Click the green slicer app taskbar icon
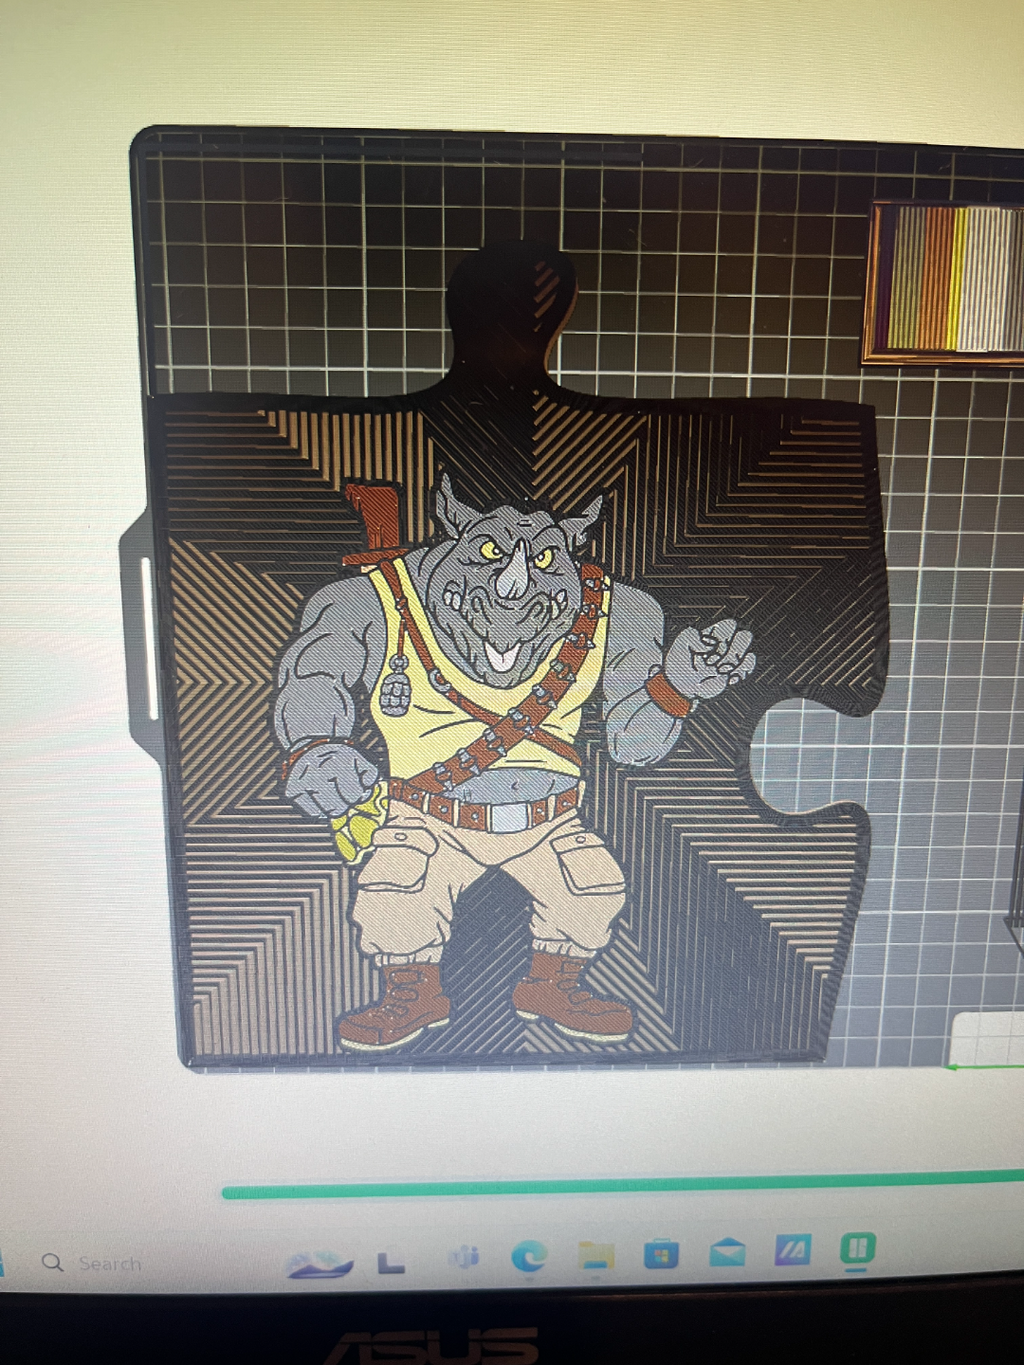The image size is (1024, 1365). (x=857, y=1249)
